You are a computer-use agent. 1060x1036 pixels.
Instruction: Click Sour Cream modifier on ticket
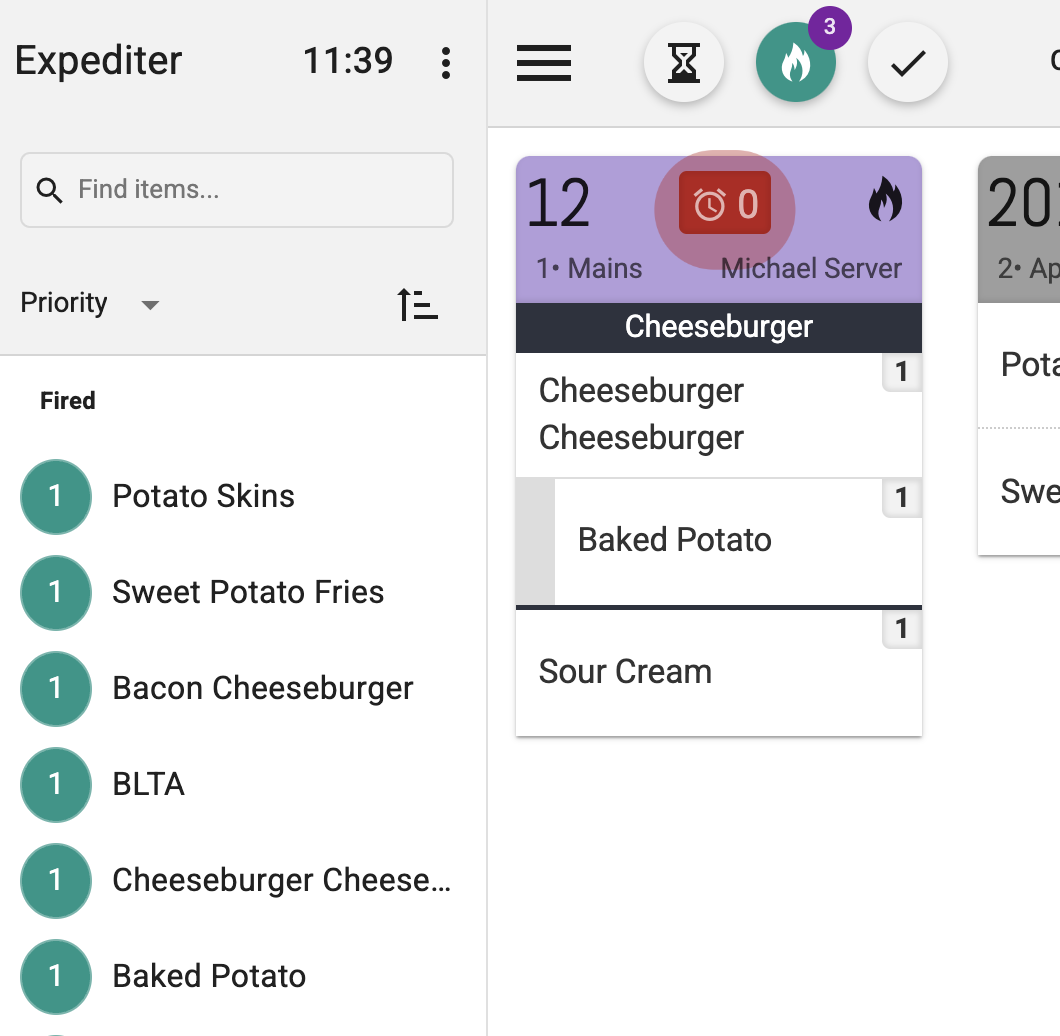(625, 672)
